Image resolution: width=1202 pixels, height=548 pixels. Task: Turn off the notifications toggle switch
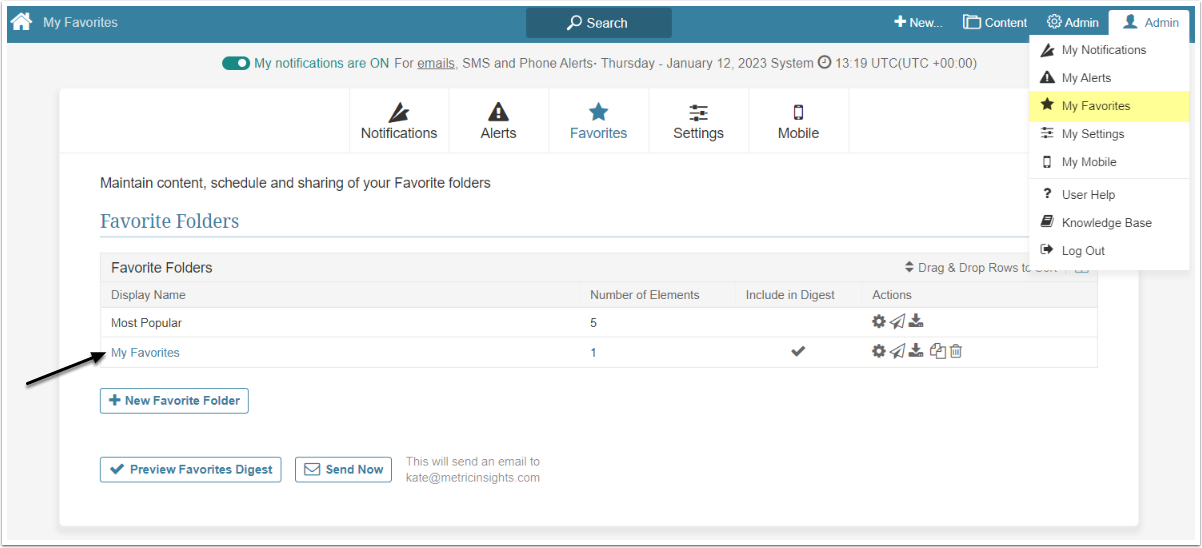point(236,63)
